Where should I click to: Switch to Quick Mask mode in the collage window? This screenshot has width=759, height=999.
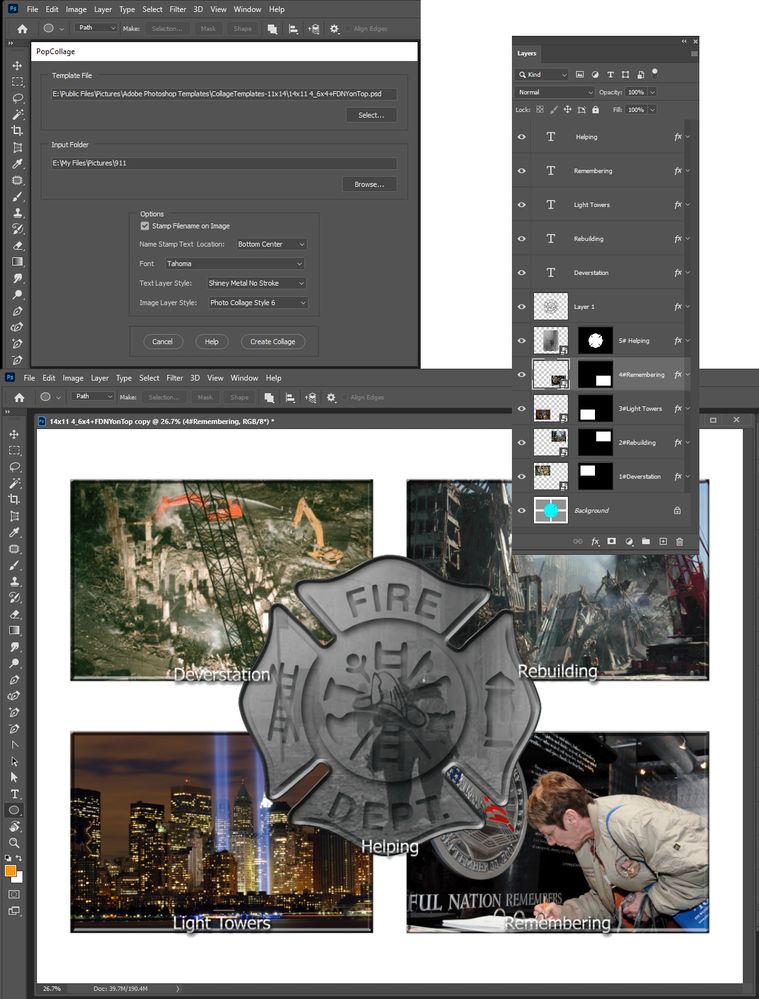[x=14, y=895]
